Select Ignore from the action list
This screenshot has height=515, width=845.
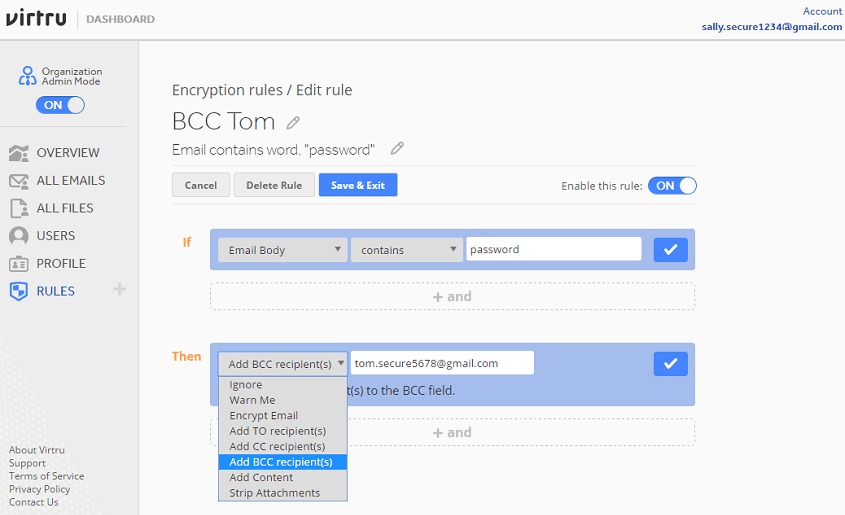[x=282, y=385]
